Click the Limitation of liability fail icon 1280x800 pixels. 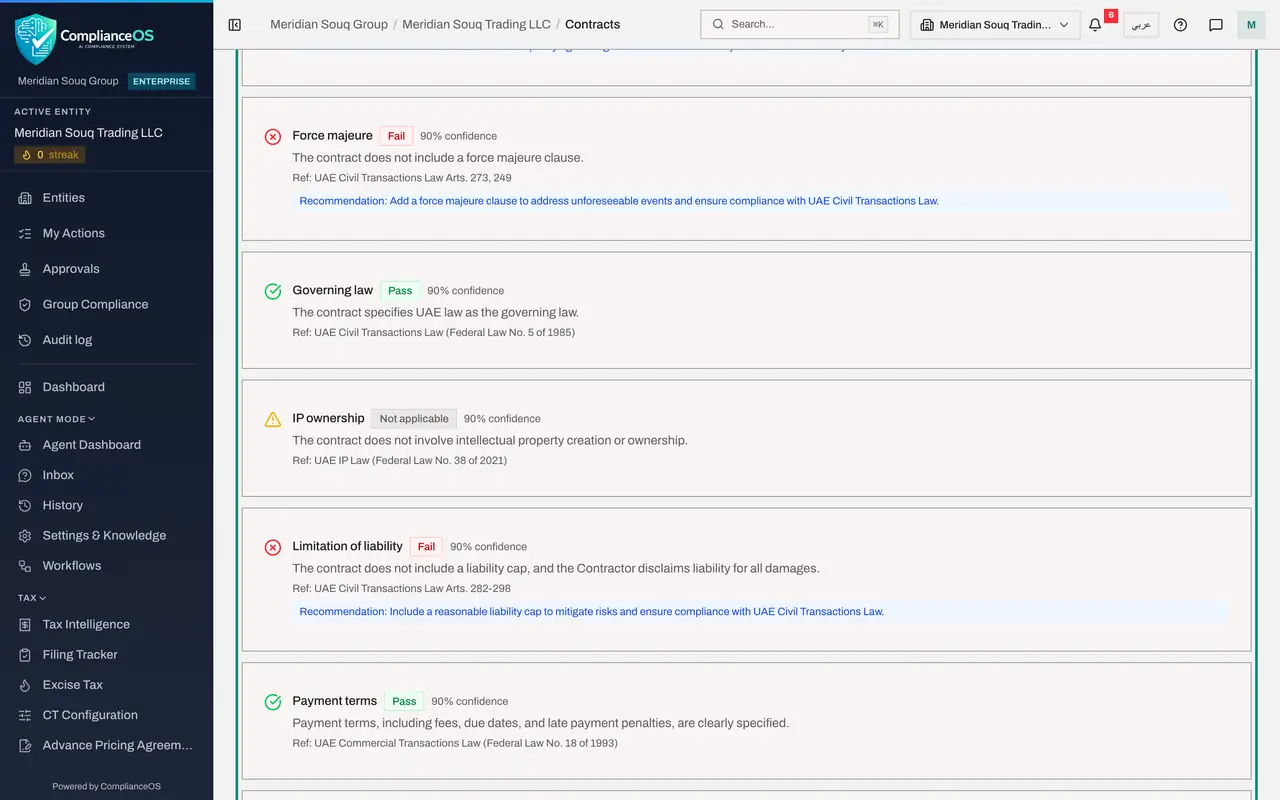pos(273,548)
